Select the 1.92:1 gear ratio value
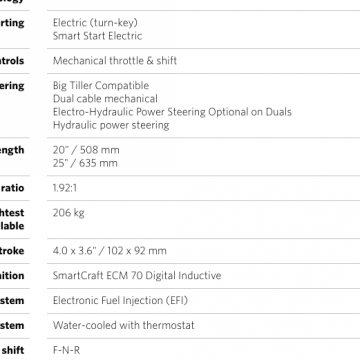The height and width of the screenshot is (360, 360). coord(65,188)
